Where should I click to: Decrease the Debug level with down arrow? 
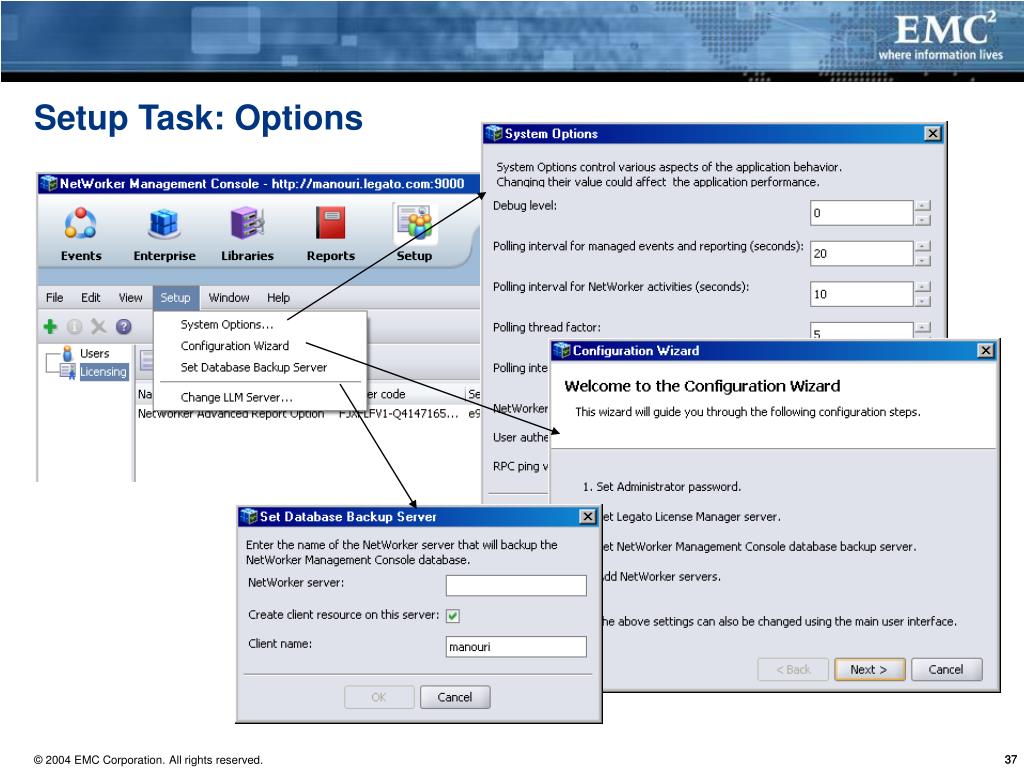click(x=922, y=220)
